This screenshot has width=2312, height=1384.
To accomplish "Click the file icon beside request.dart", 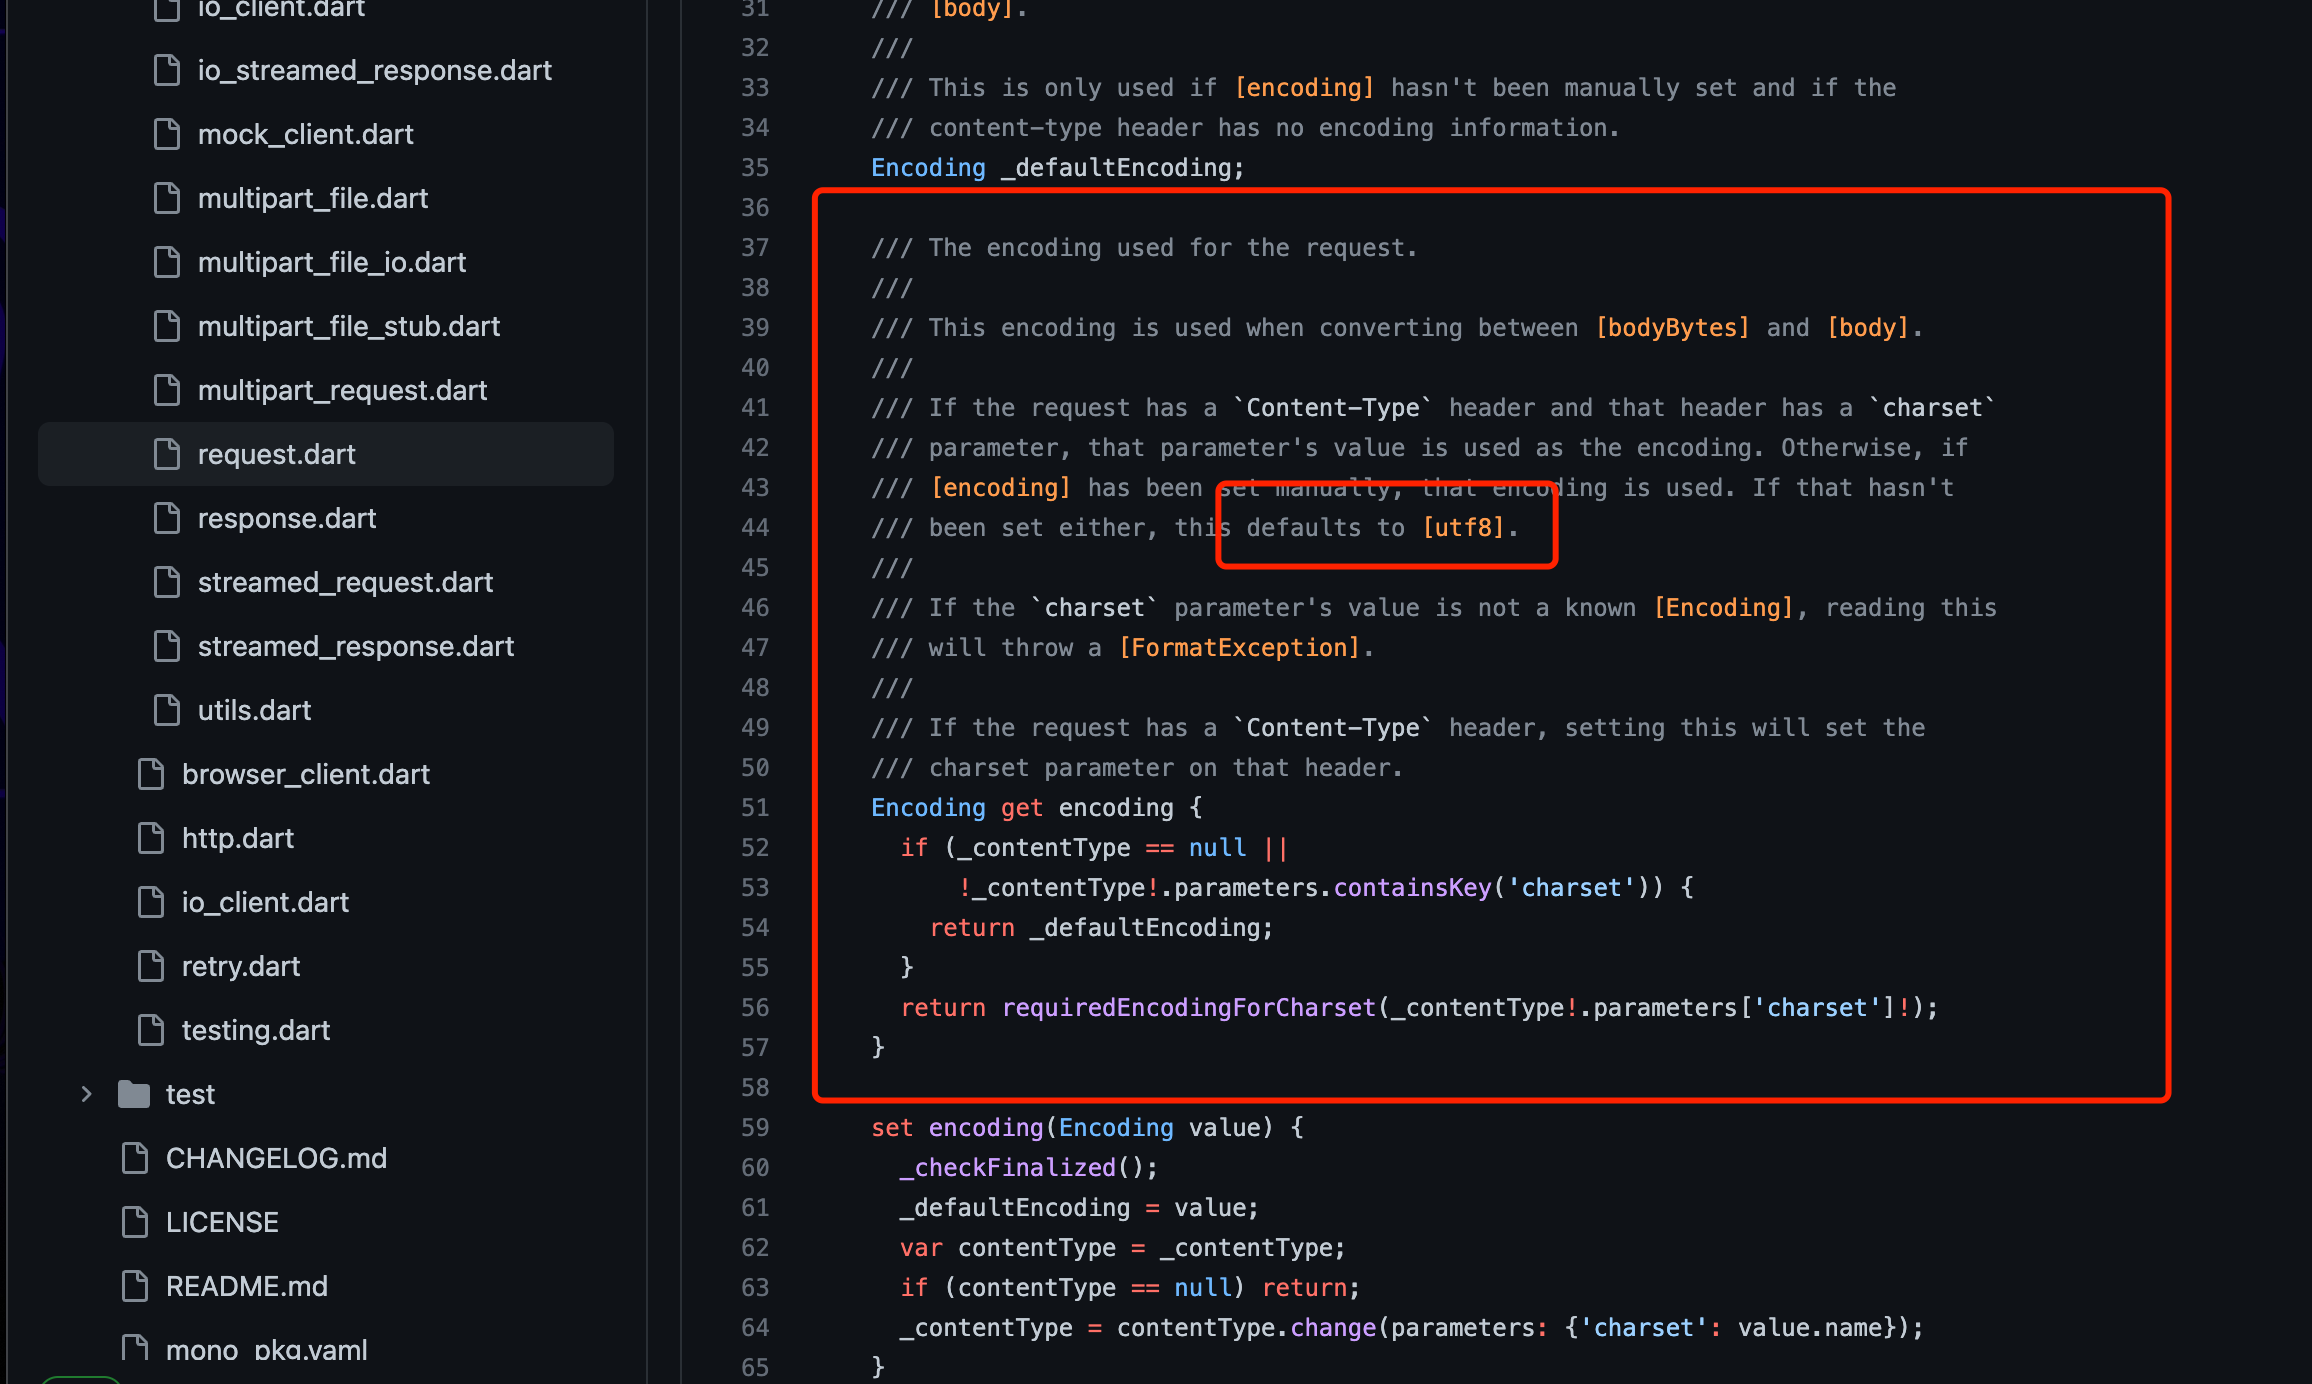I will click(167, 454).
